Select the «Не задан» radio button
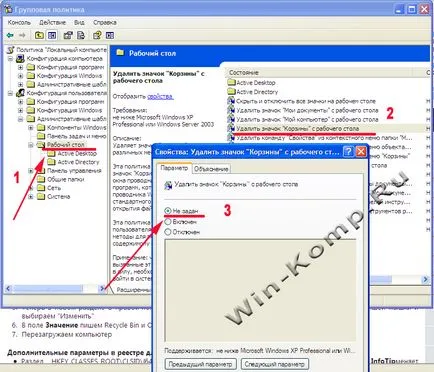Viewport: 434px width, 372px height. coord(168,211)
